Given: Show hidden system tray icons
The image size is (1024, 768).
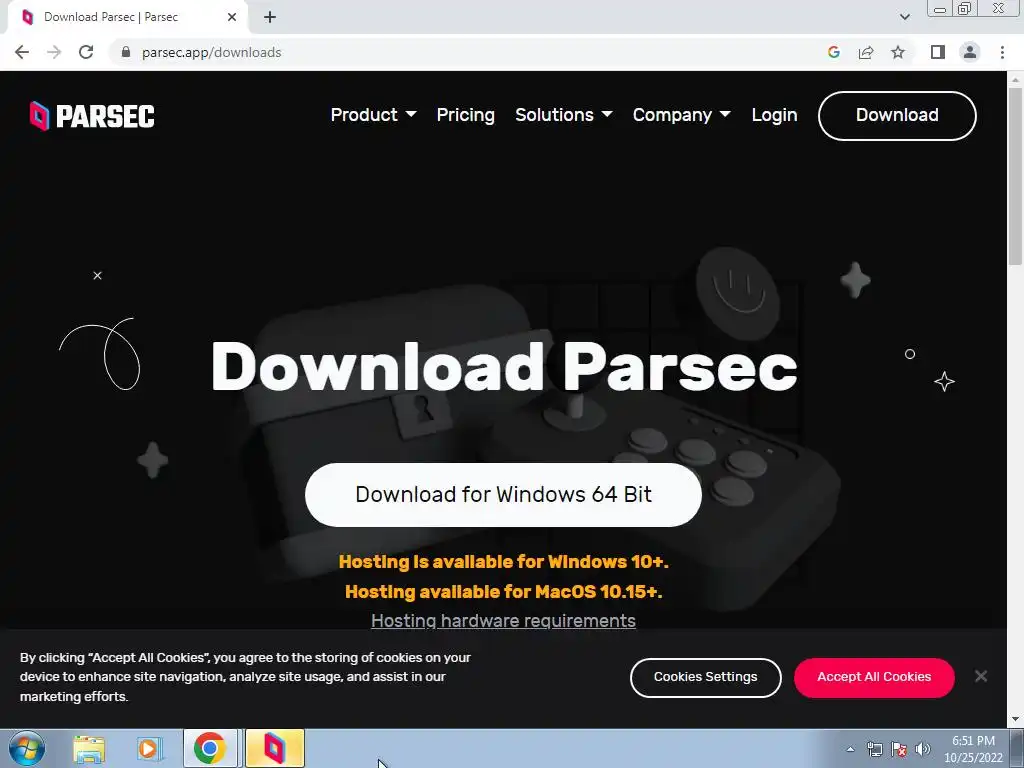Looking at the screenshot, I should [x=850, y=749].
